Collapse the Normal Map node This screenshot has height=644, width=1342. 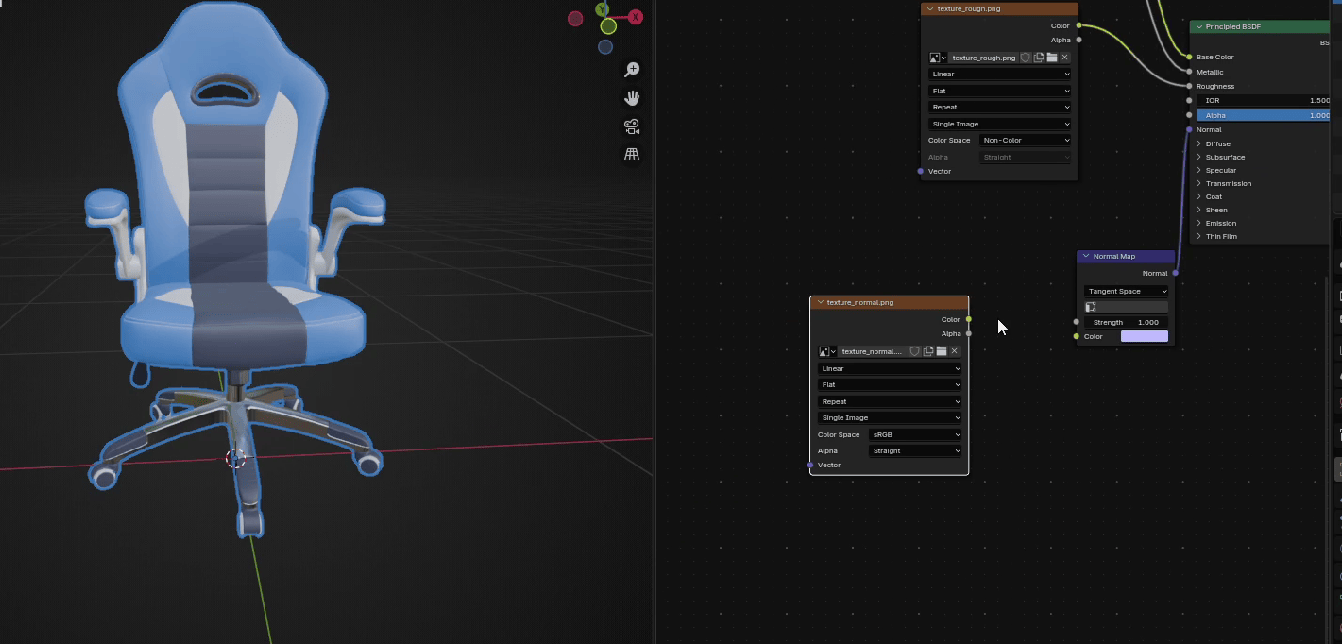tap(1086, 257)
